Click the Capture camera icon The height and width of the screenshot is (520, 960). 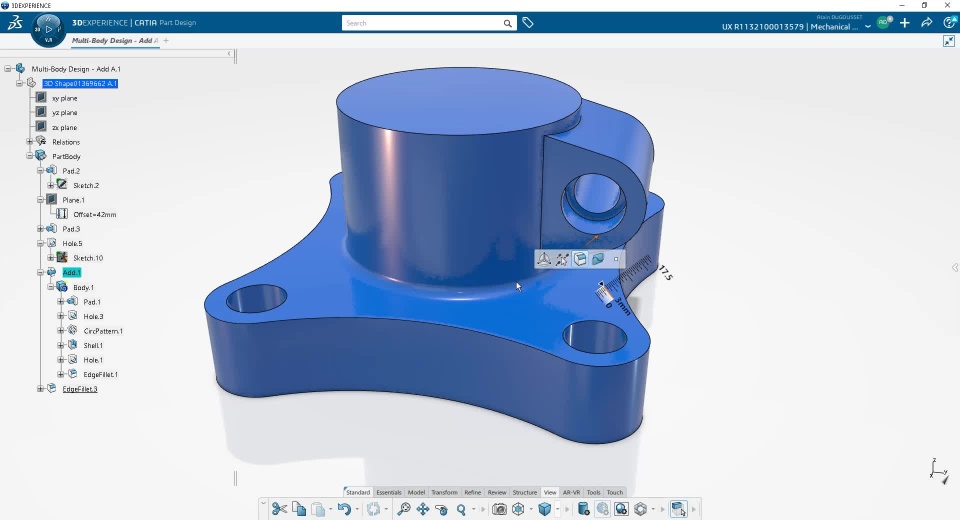[500, 509]
